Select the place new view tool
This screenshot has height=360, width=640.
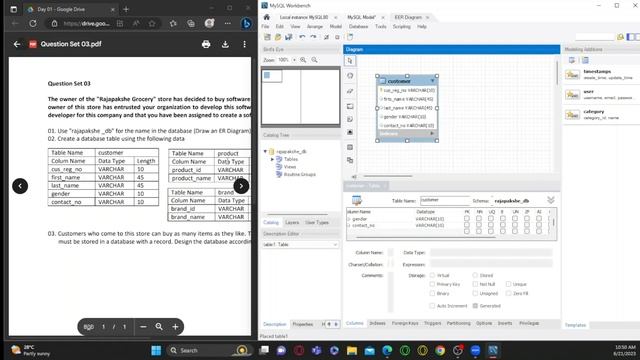350,160
